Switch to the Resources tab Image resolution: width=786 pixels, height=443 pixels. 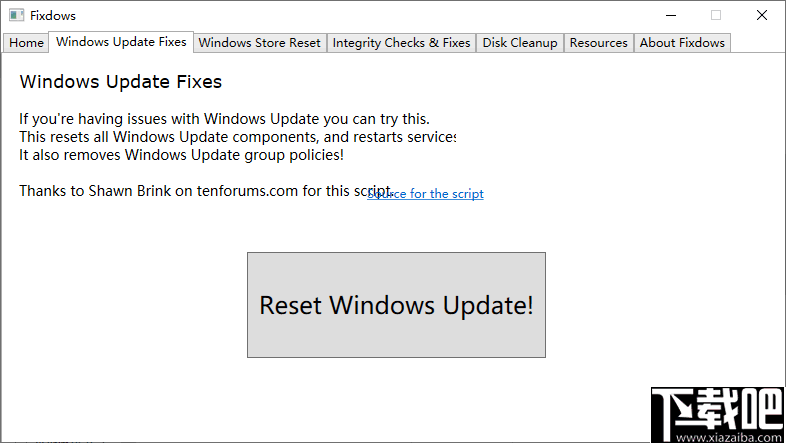599,43
